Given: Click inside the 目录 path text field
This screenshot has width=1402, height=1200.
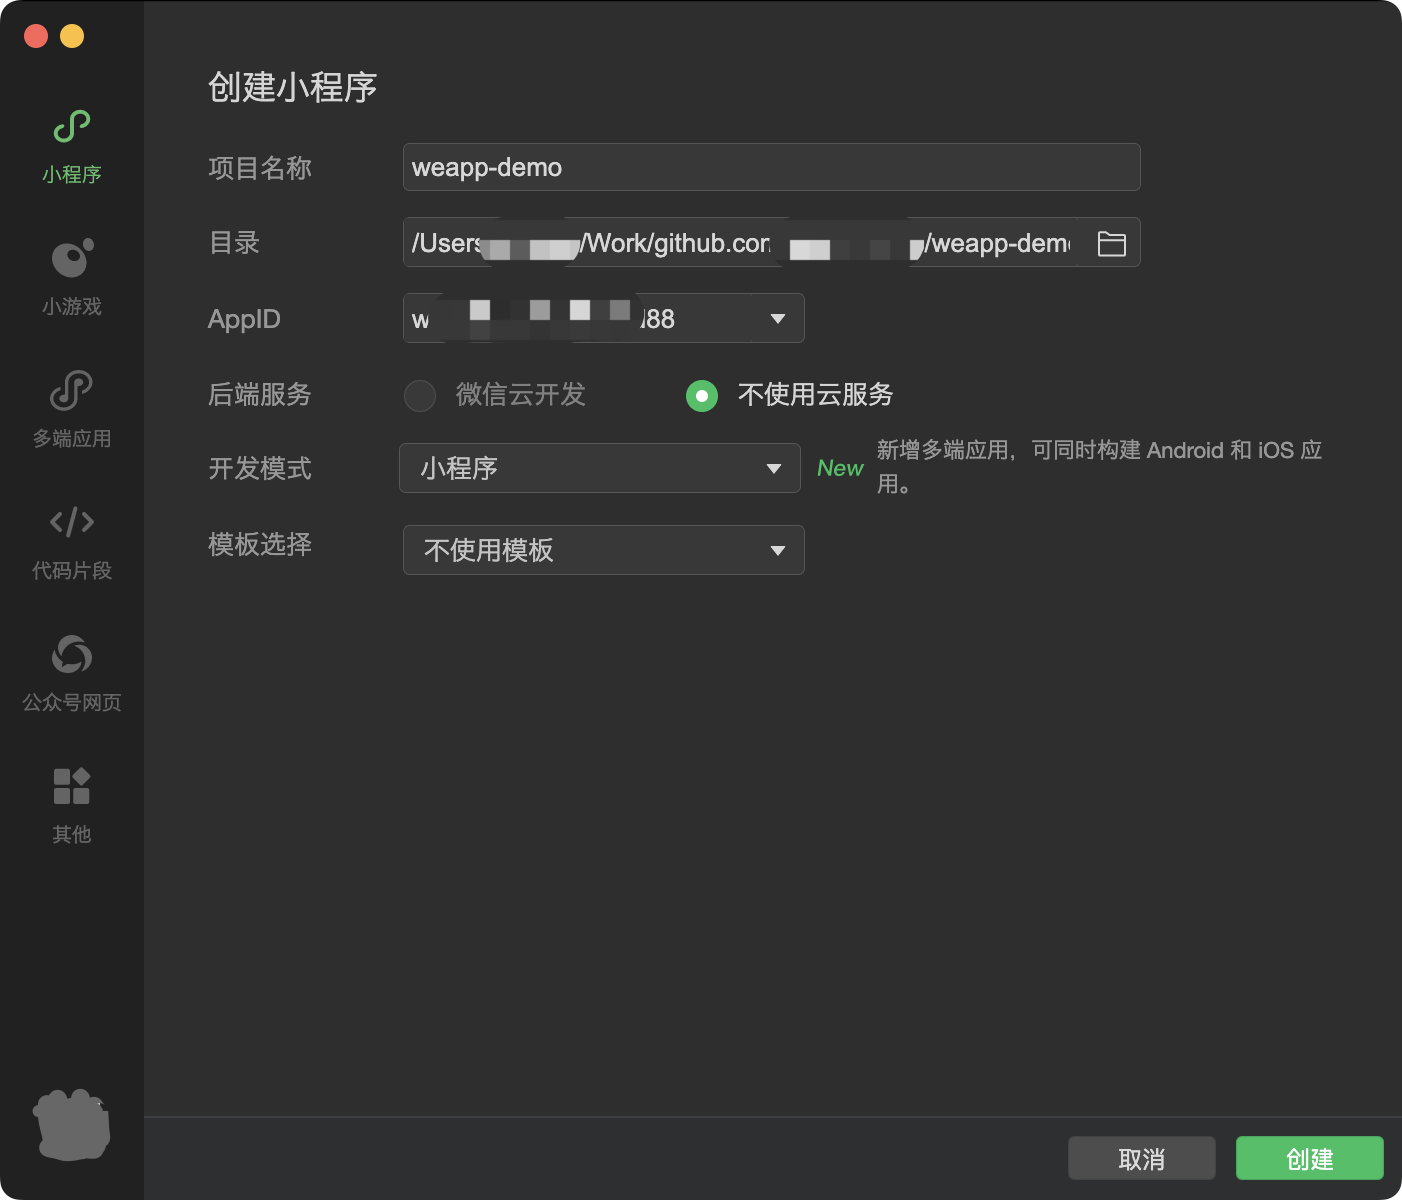Looking at the screenshot, I should [745, 243].
